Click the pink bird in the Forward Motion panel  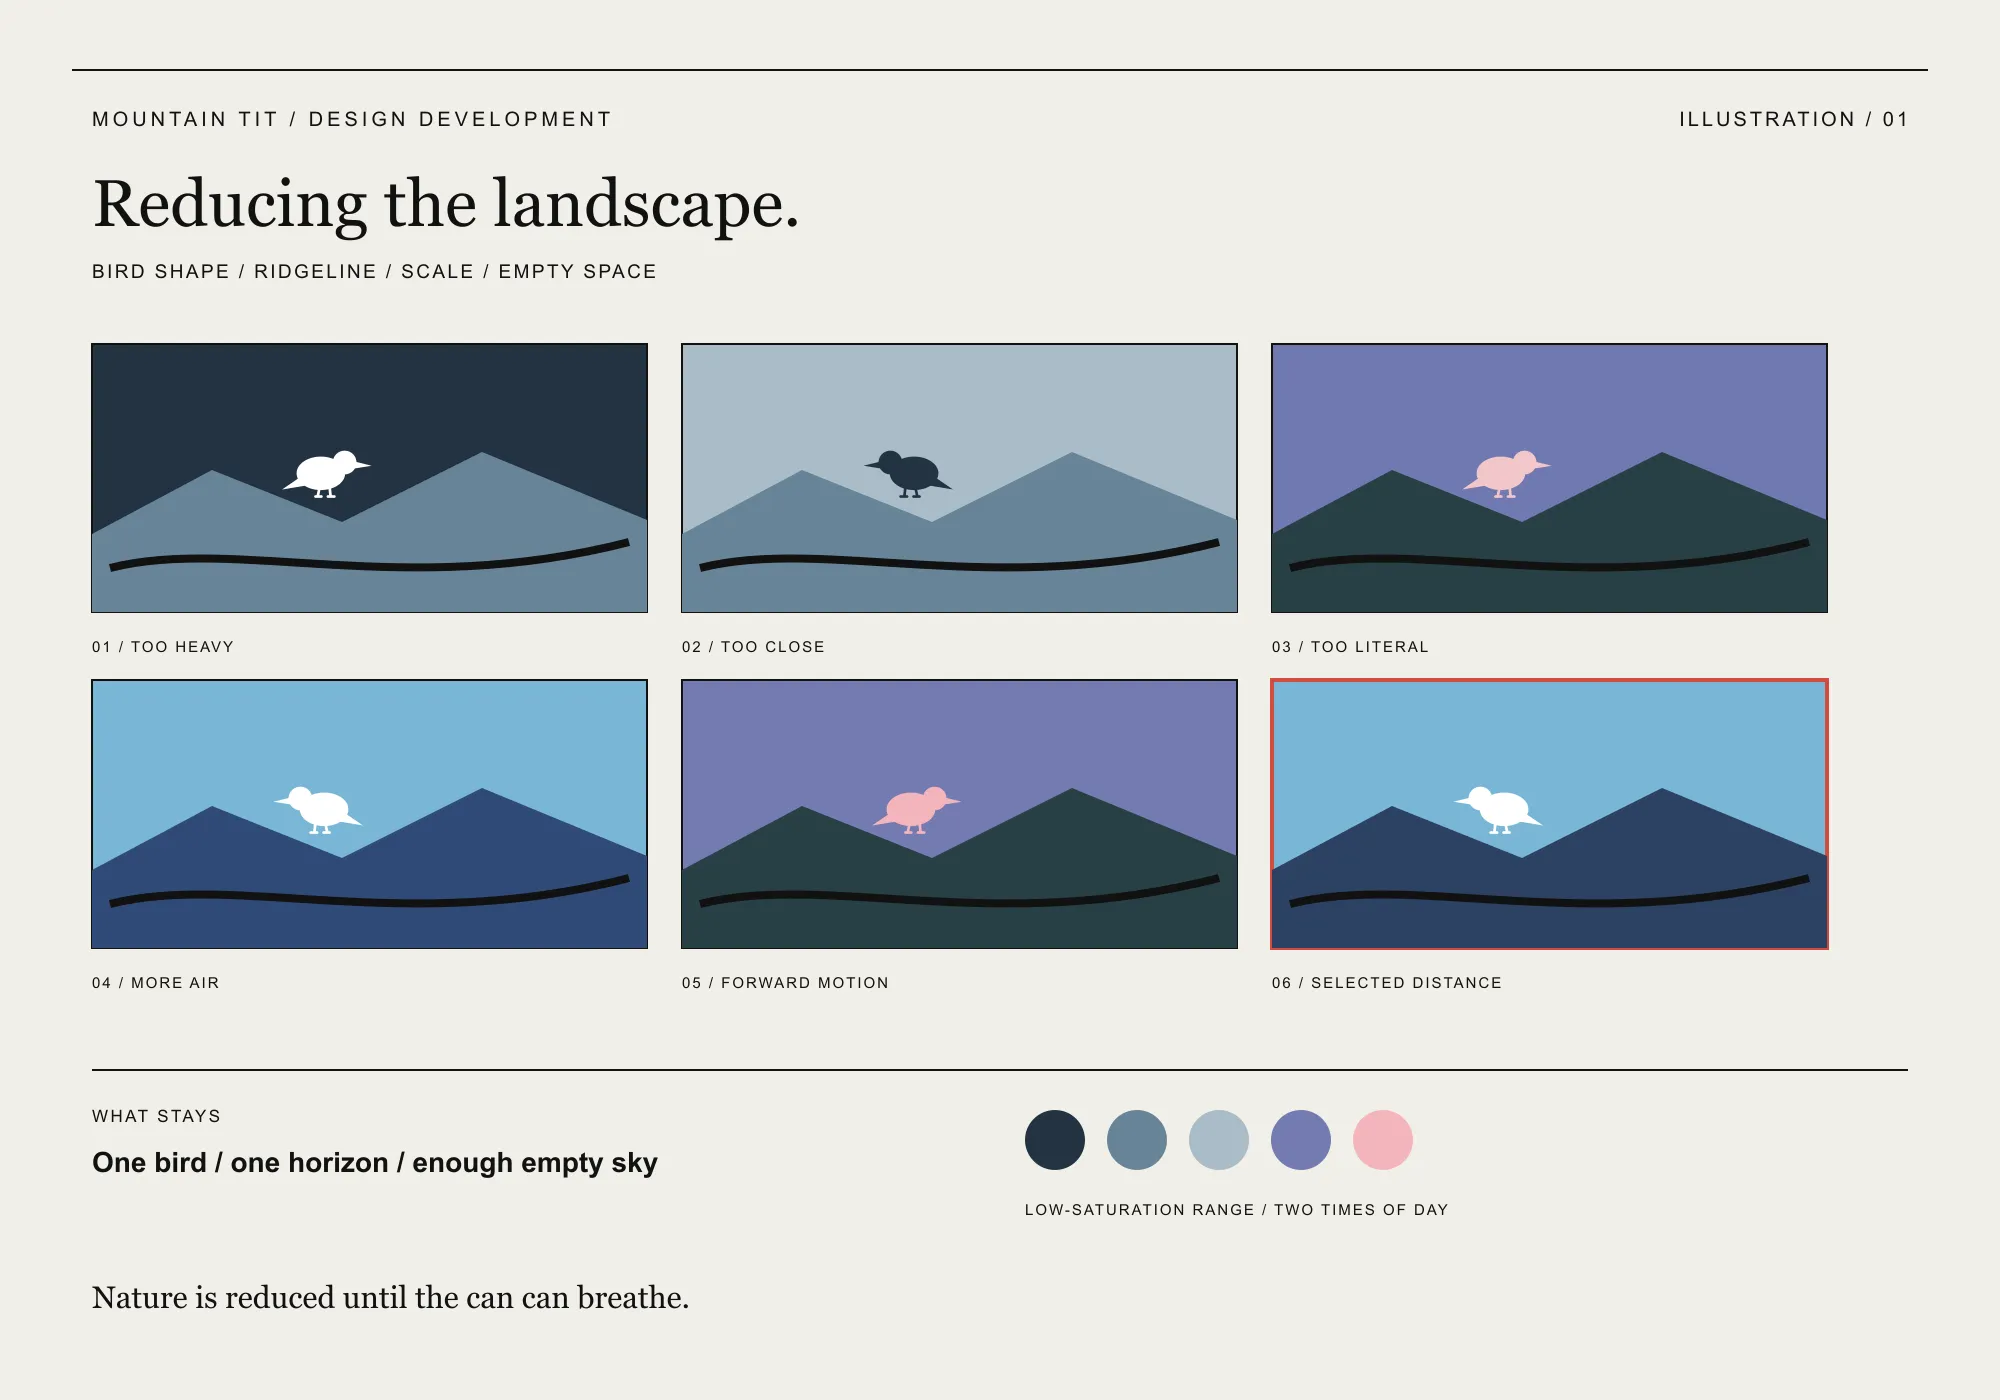[x=917, y=809]
